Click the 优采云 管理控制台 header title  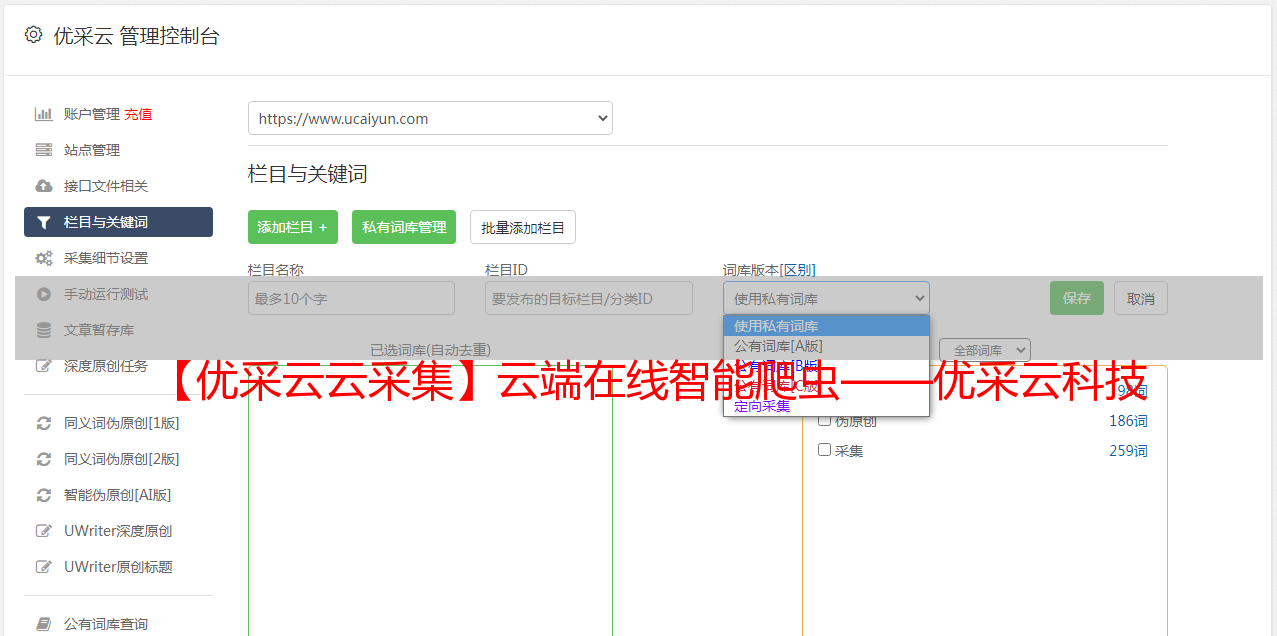[136, 36]
